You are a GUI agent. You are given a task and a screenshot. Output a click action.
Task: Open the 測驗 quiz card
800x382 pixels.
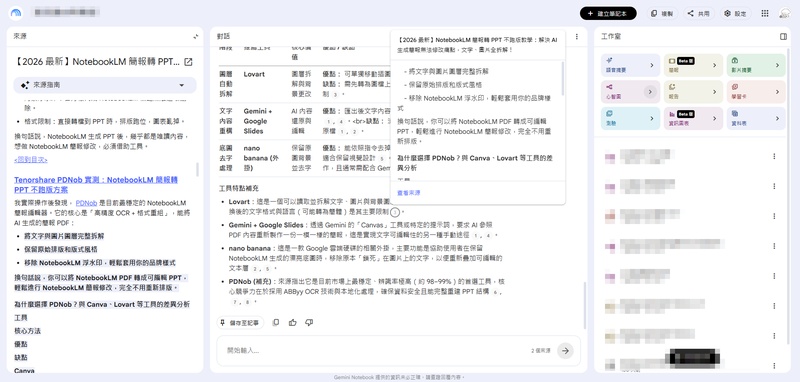coord(630,118)
